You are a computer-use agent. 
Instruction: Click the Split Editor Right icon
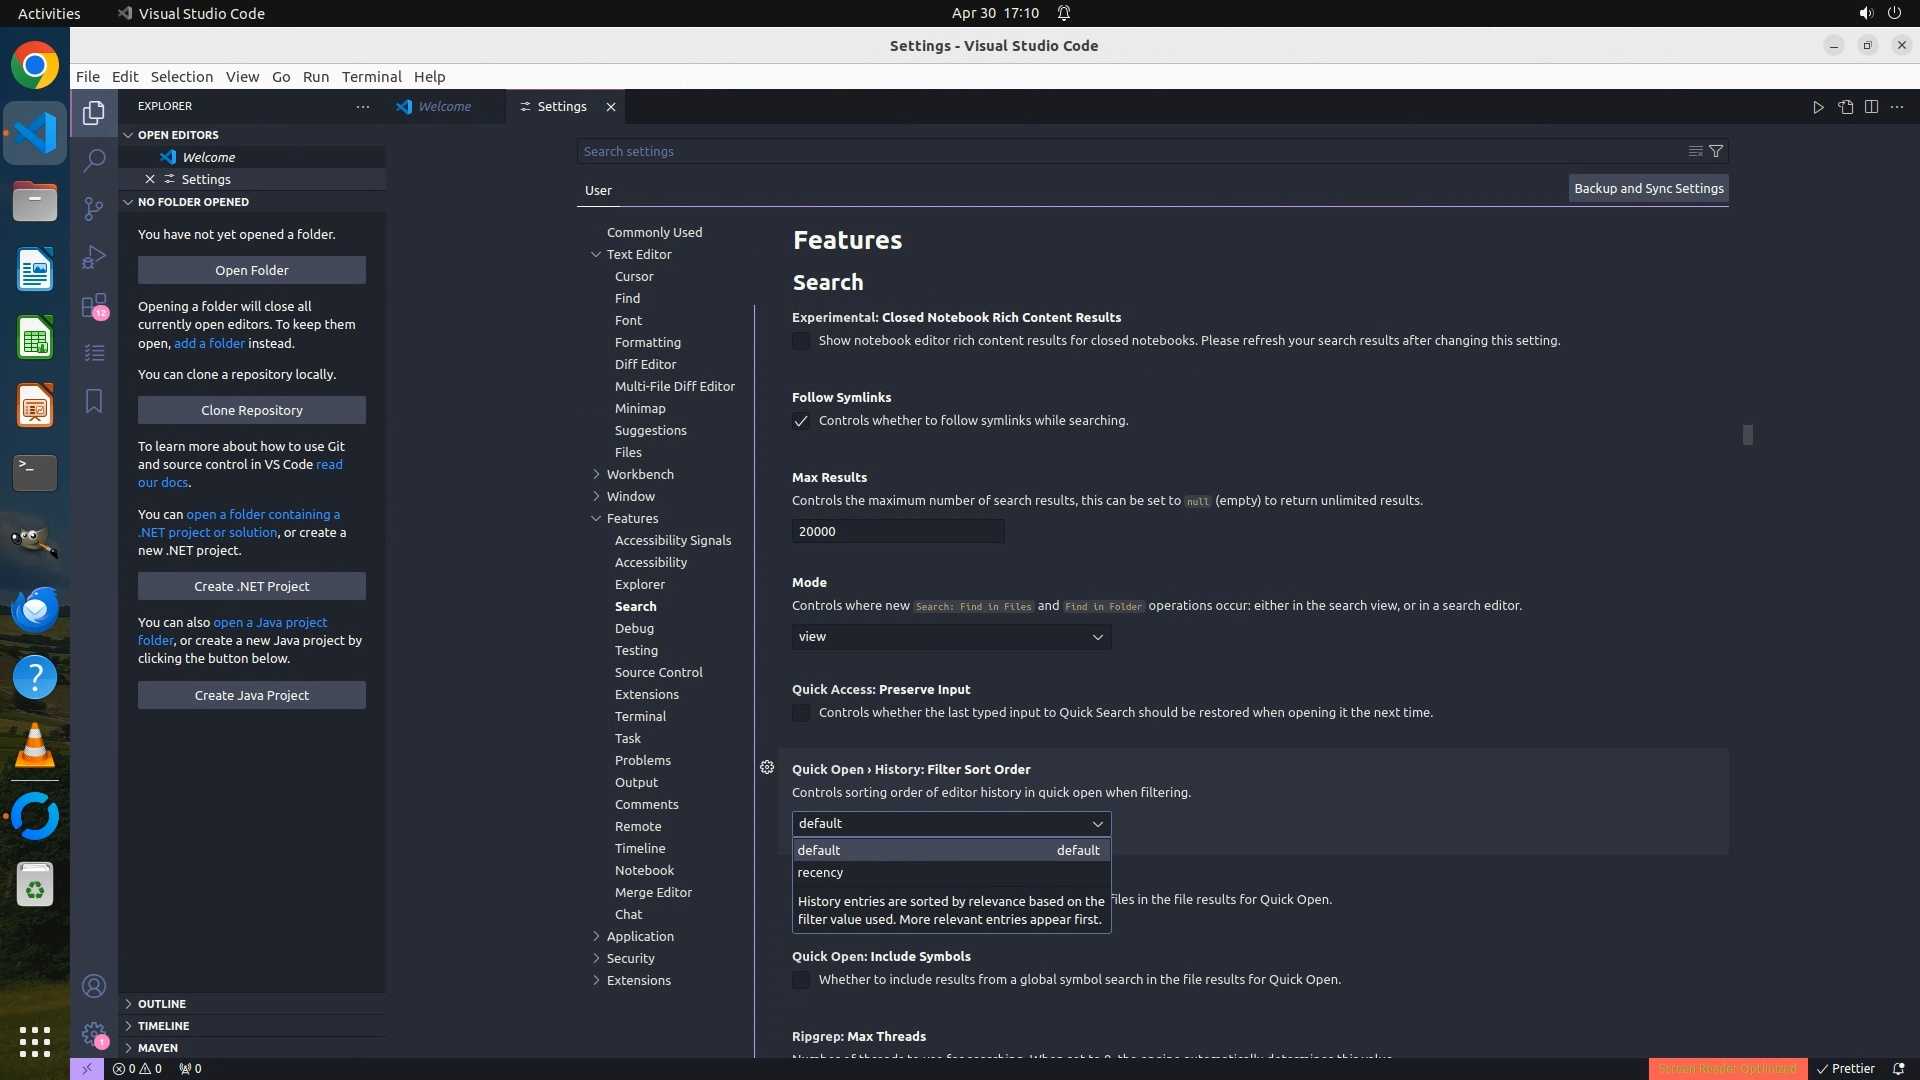click(x=1871, y=107)
